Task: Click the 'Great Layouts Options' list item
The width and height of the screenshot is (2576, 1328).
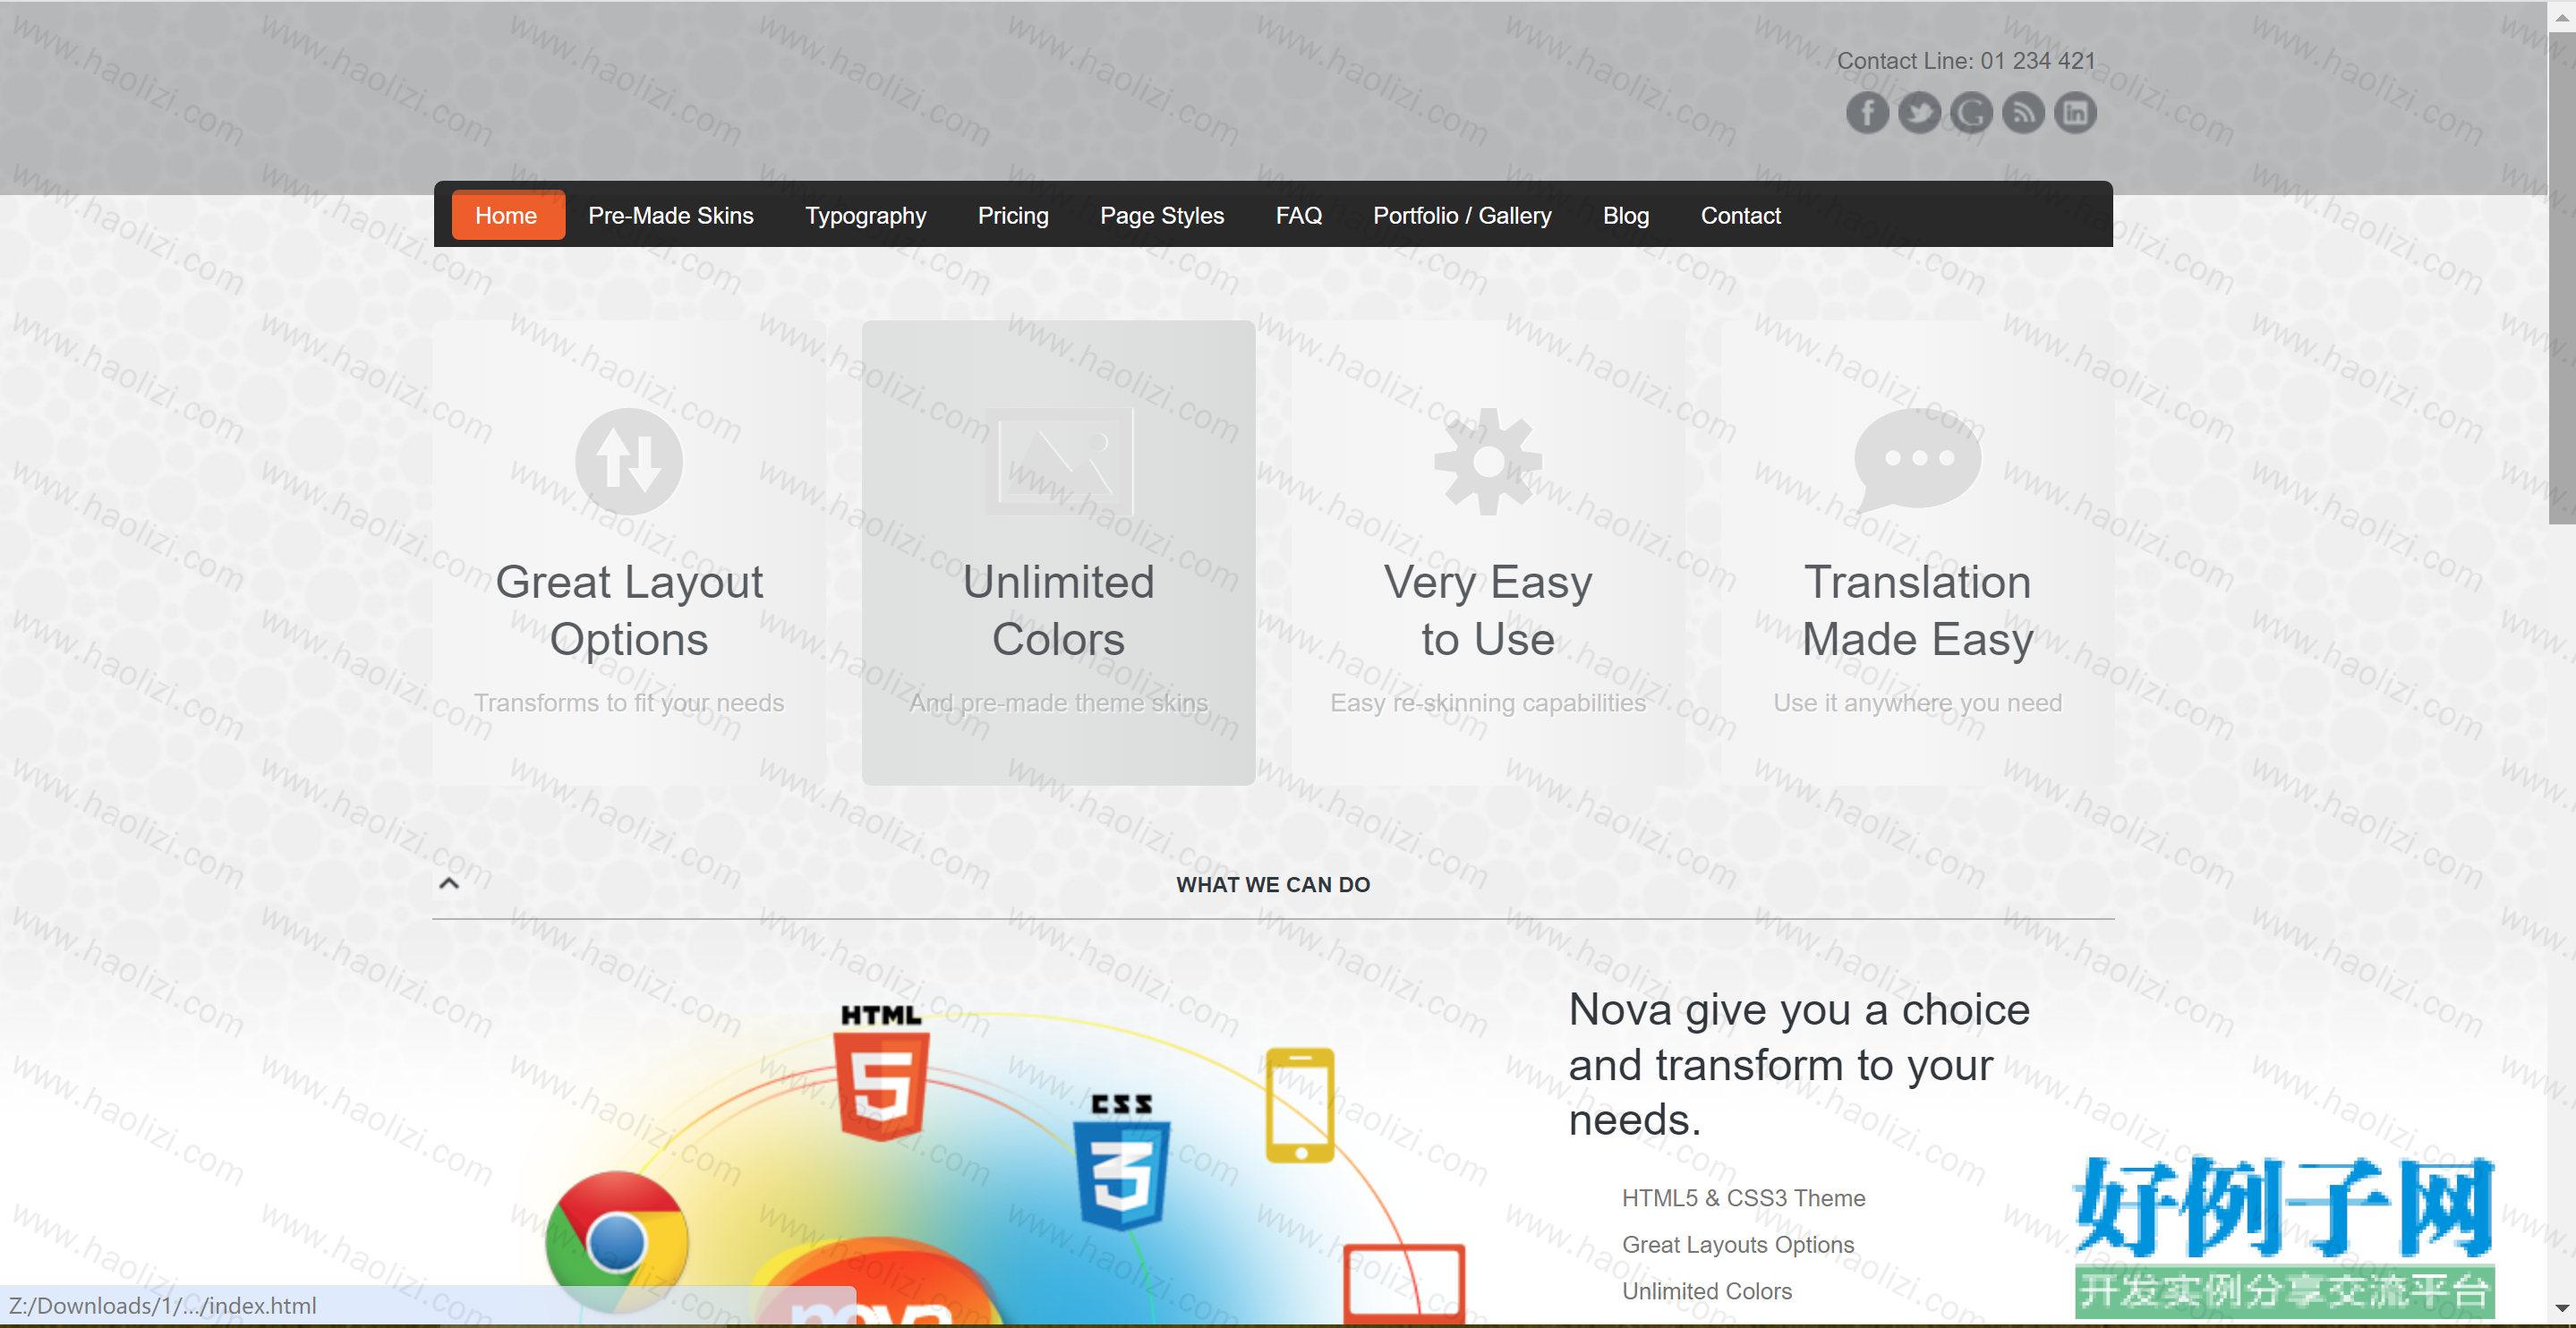Action: pyautogui.click(x=1738, y=1244)
